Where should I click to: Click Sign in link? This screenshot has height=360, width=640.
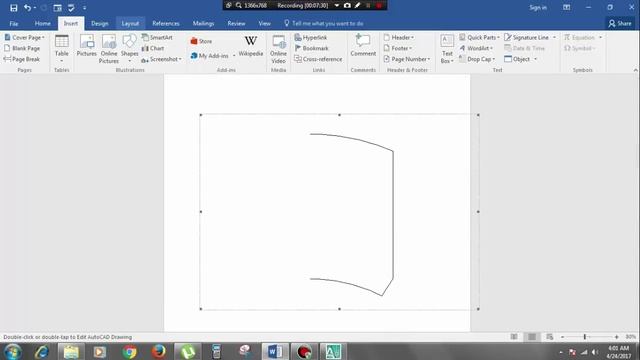[x=538, y=8]
